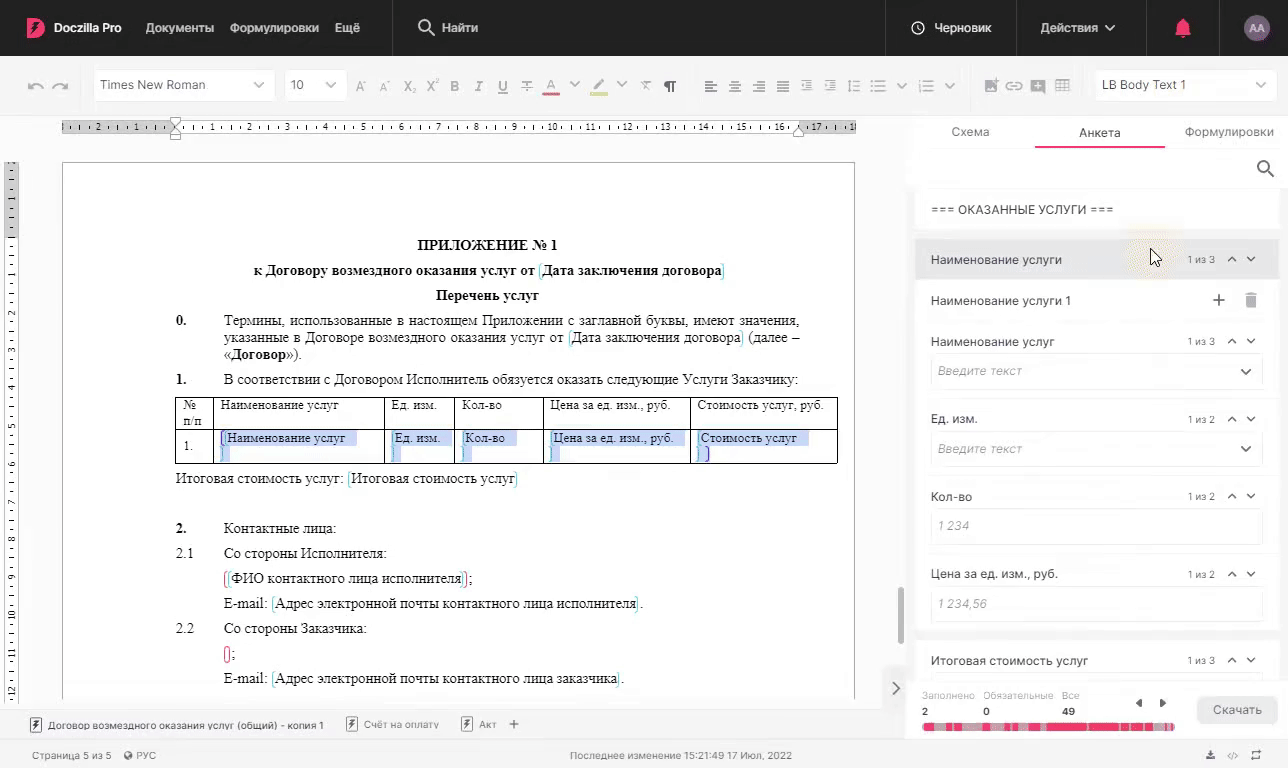Open the font size dropdown
The image size is (1288, 768).
click(x=315, y=85)
